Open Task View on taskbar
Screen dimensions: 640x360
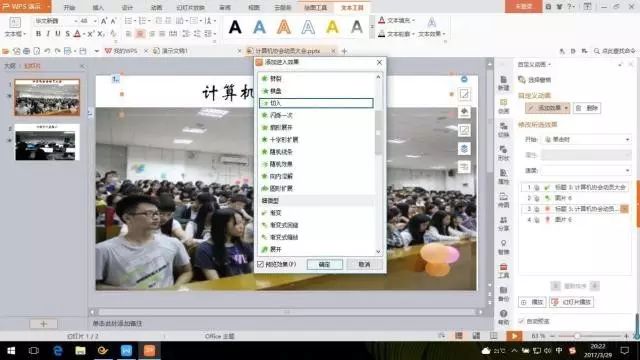coord(34,351)
